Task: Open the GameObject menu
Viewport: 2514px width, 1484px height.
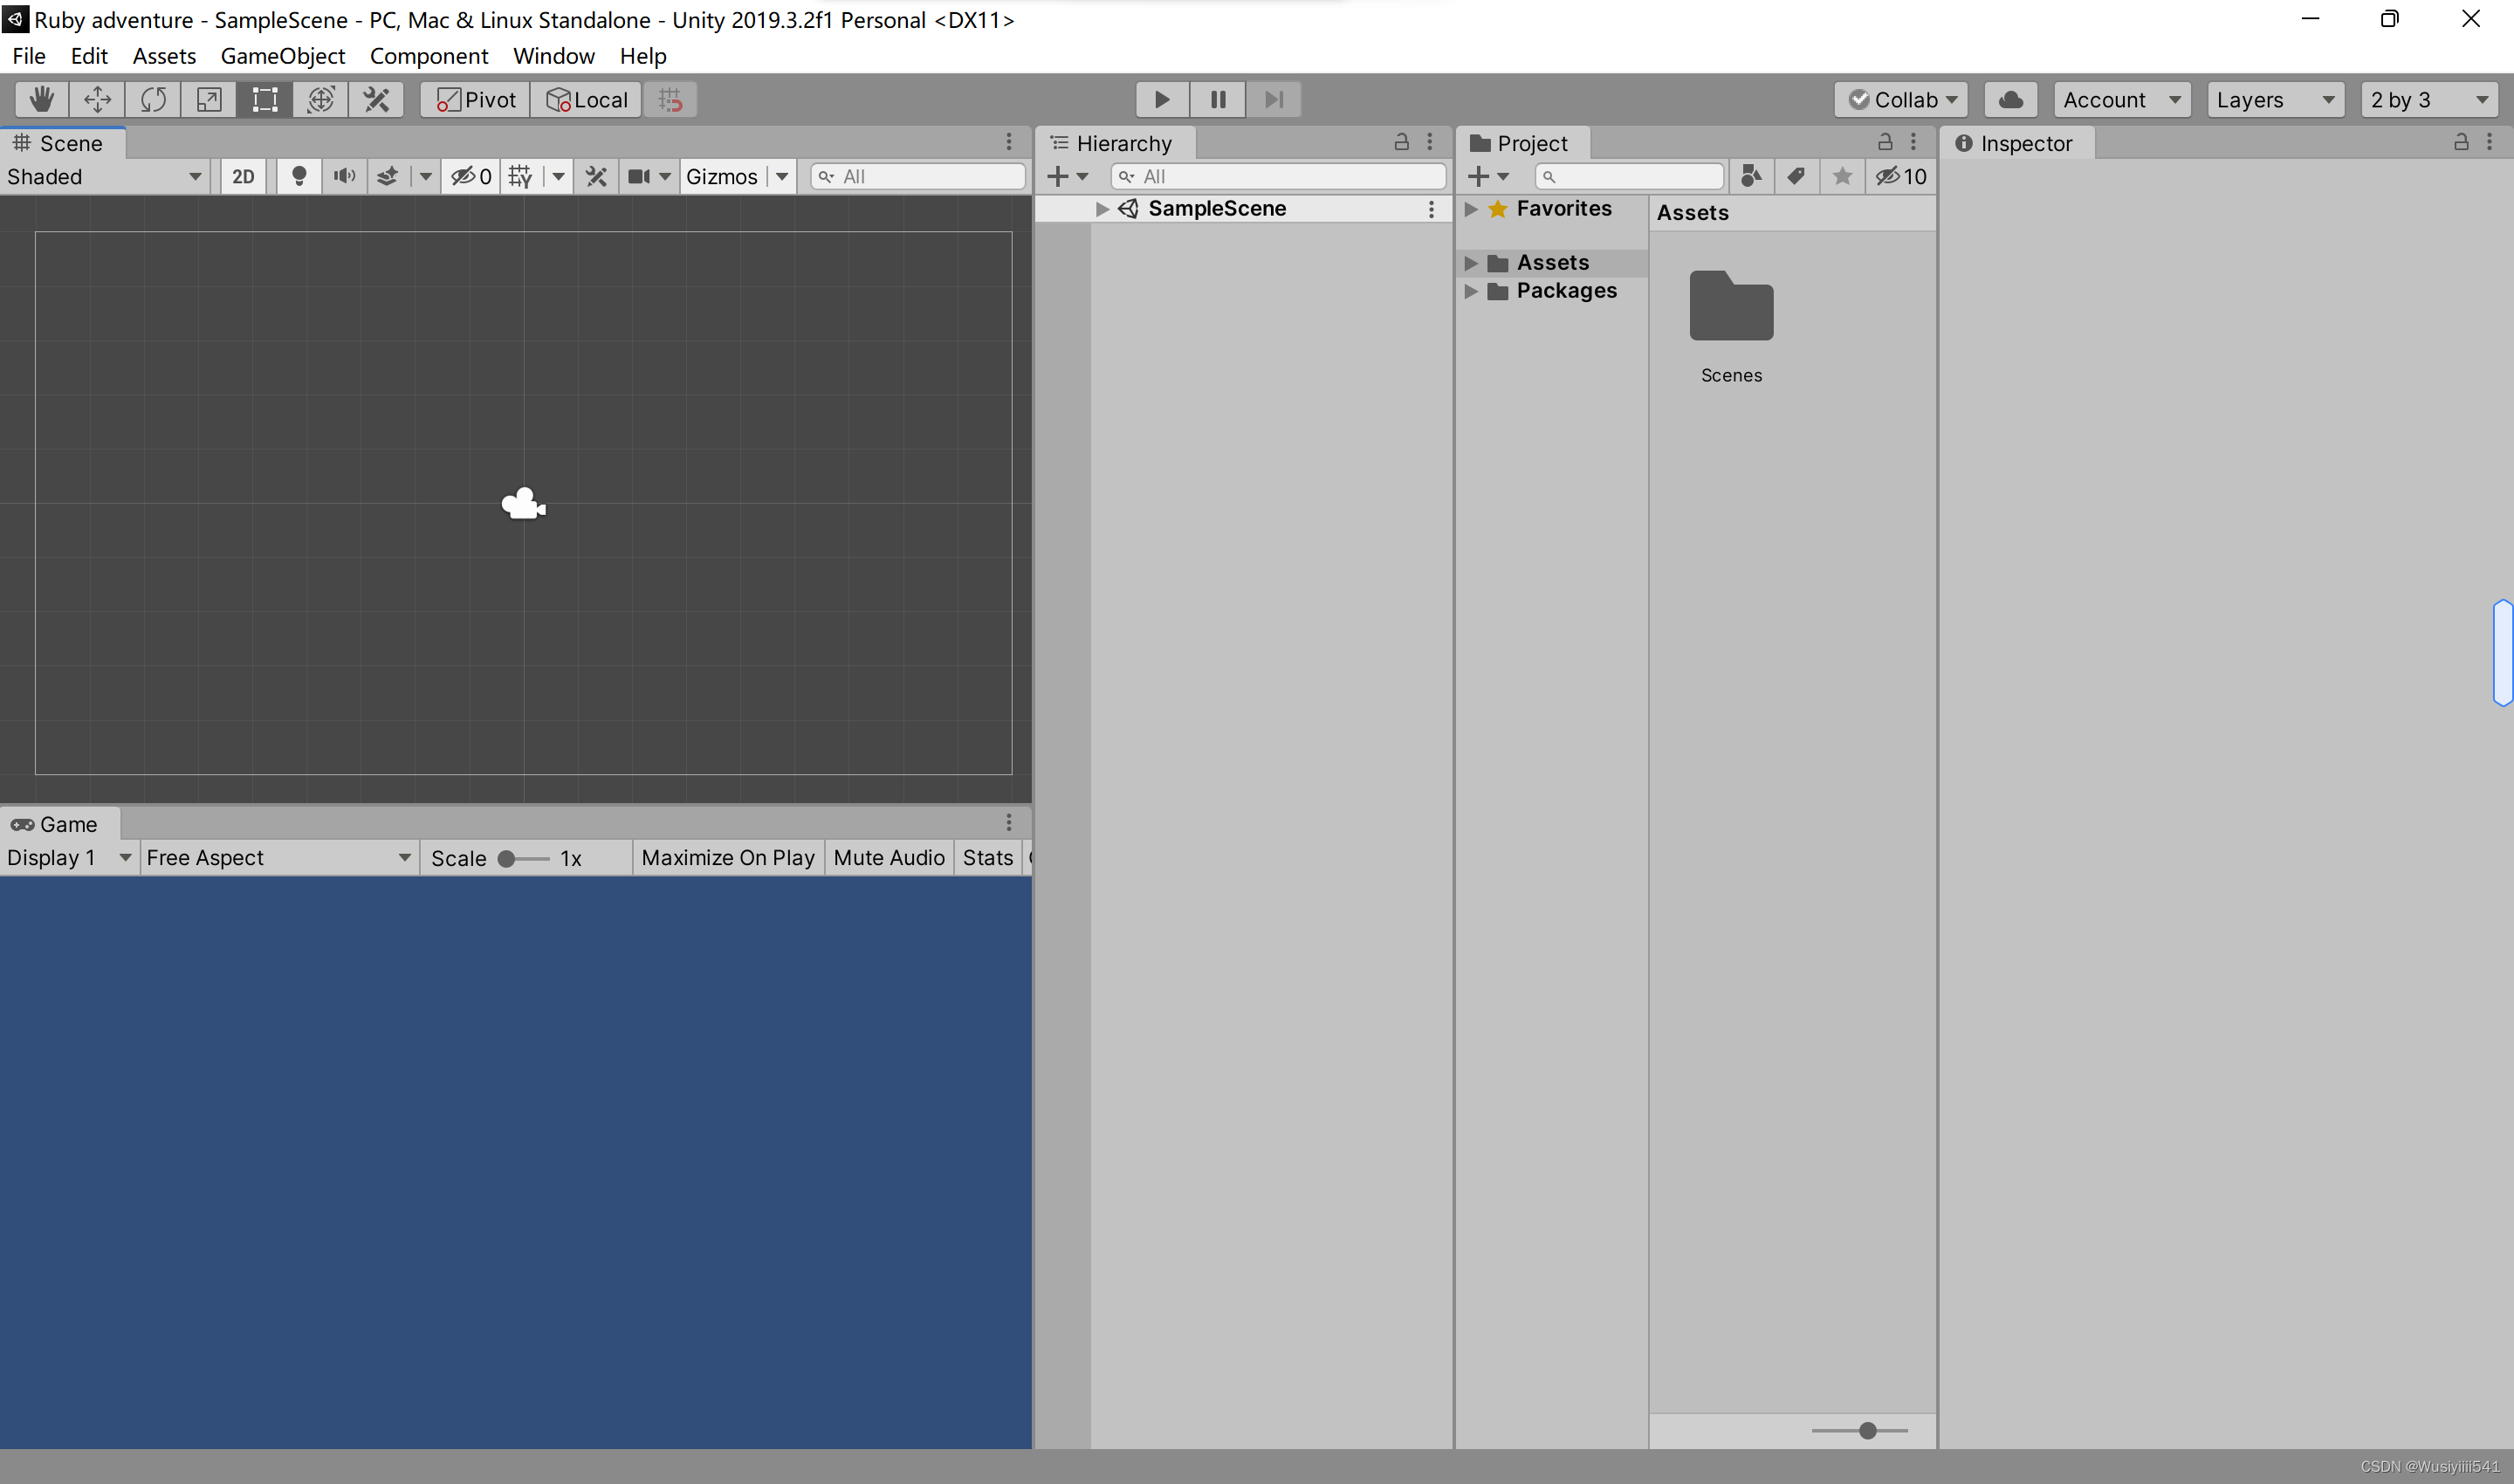Action: [282, 56]
